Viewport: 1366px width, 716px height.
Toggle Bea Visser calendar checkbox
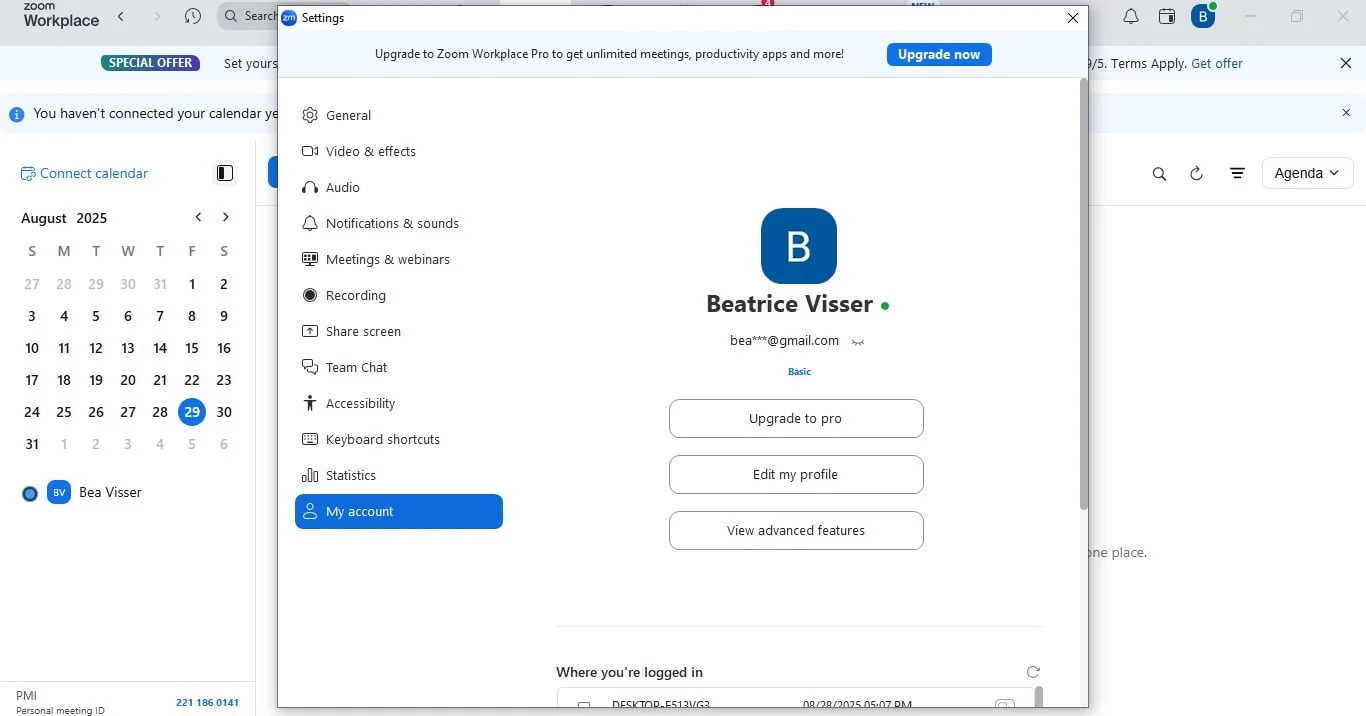(30, 493)
